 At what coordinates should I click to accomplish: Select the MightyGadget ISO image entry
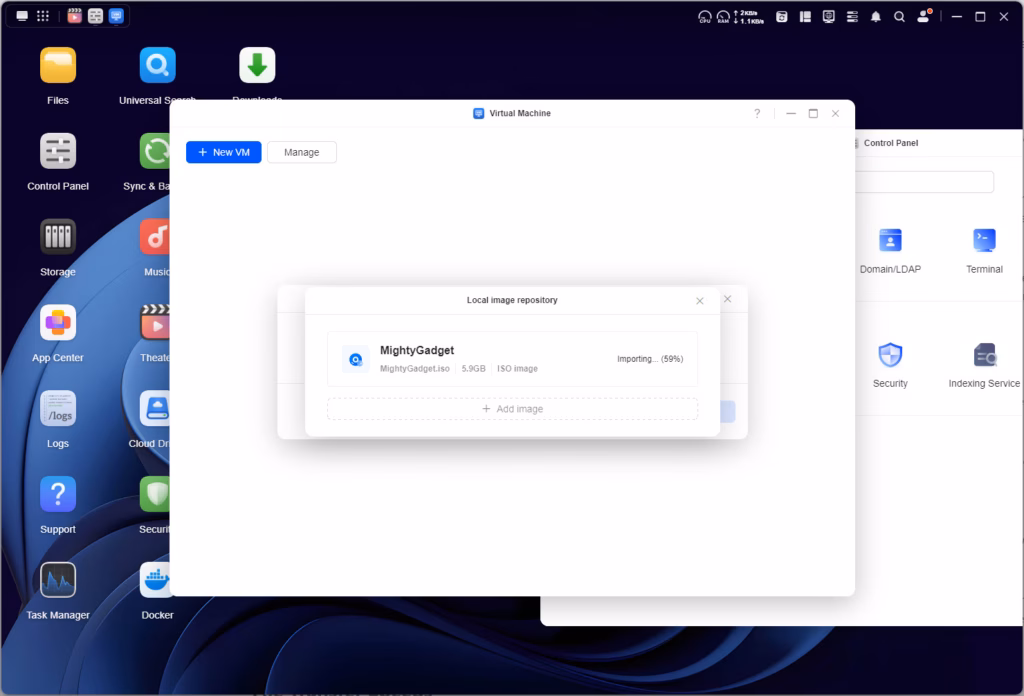pos(512,359)
